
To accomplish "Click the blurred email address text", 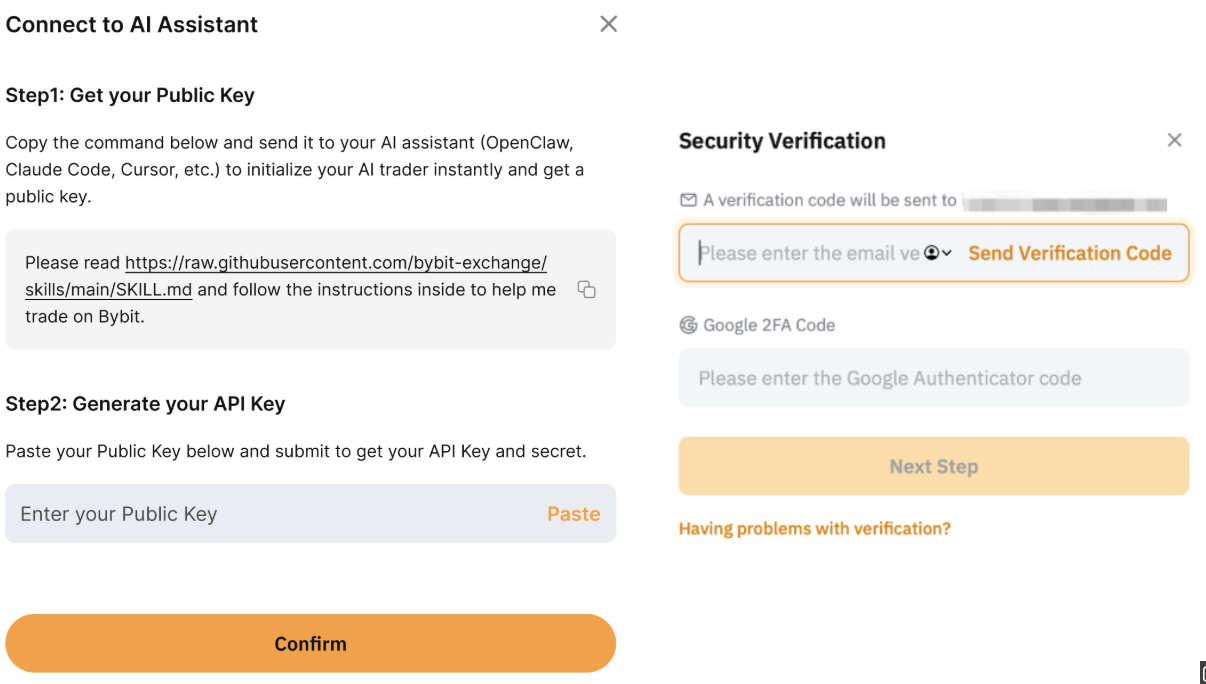I will pyautogui.click(x=1065, y=203).
